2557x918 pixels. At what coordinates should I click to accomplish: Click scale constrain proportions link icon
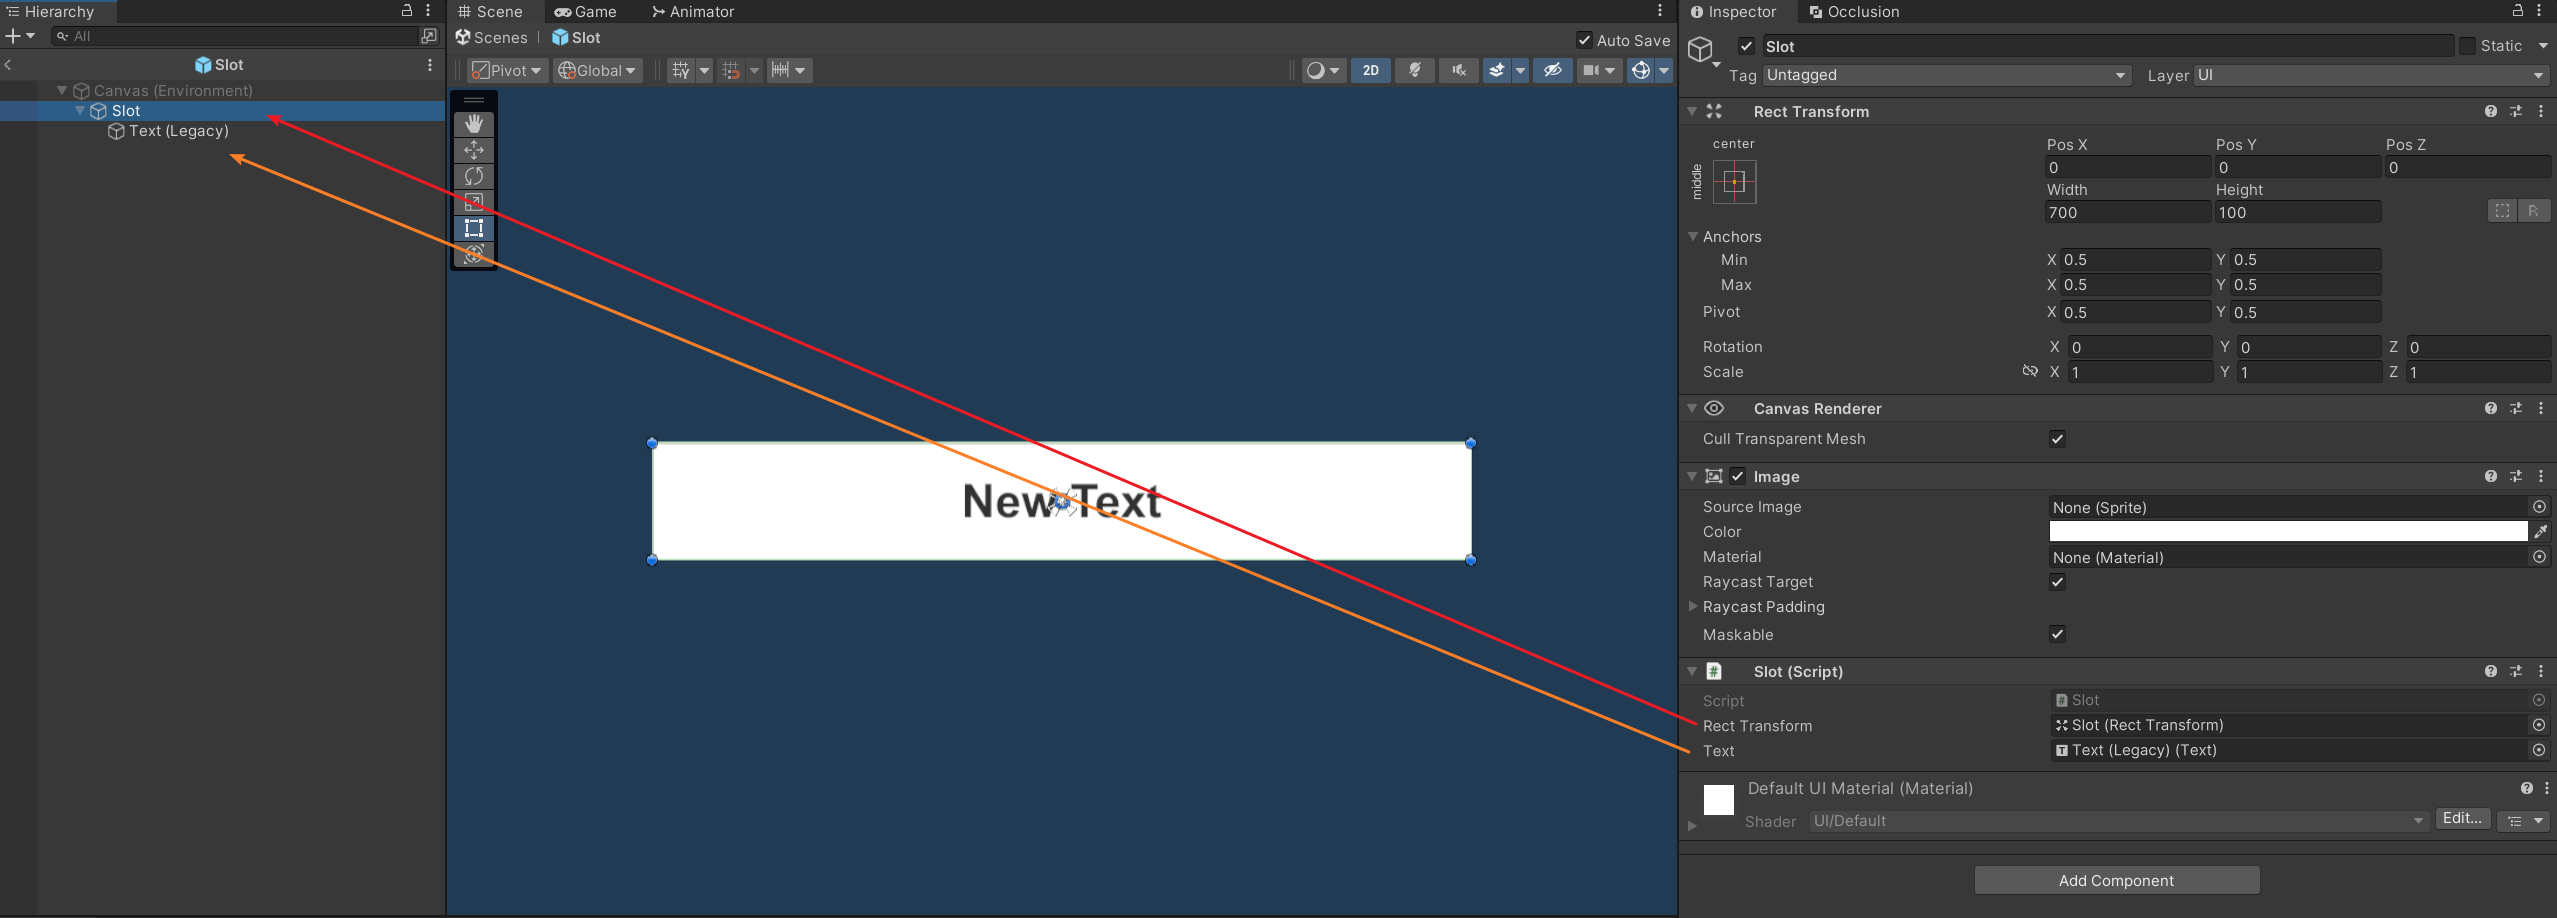click(x=2030, y=371)
